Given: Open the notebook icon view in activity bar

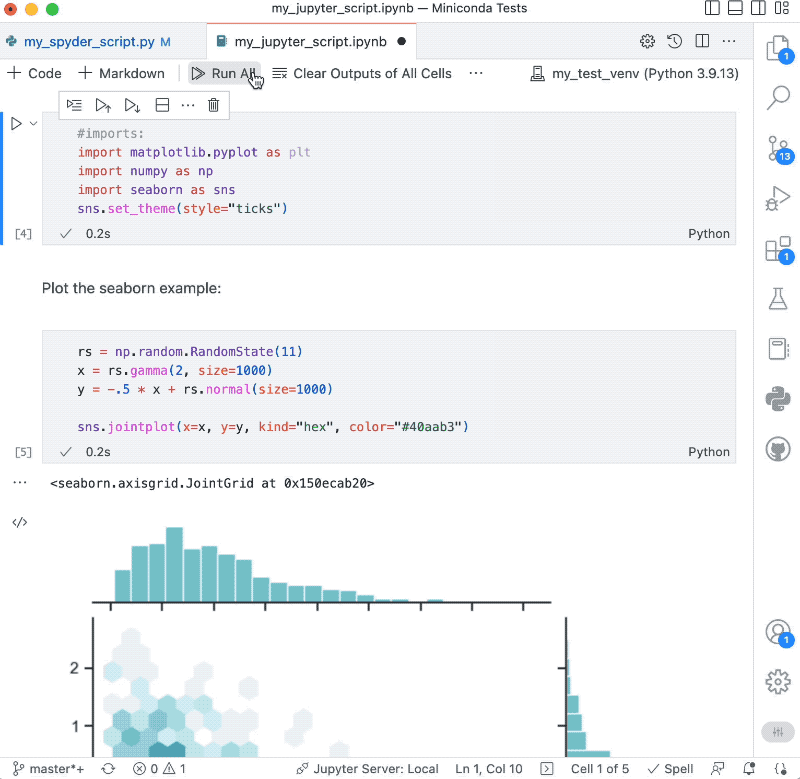Looking at the screenshot, I should [778, 349].
